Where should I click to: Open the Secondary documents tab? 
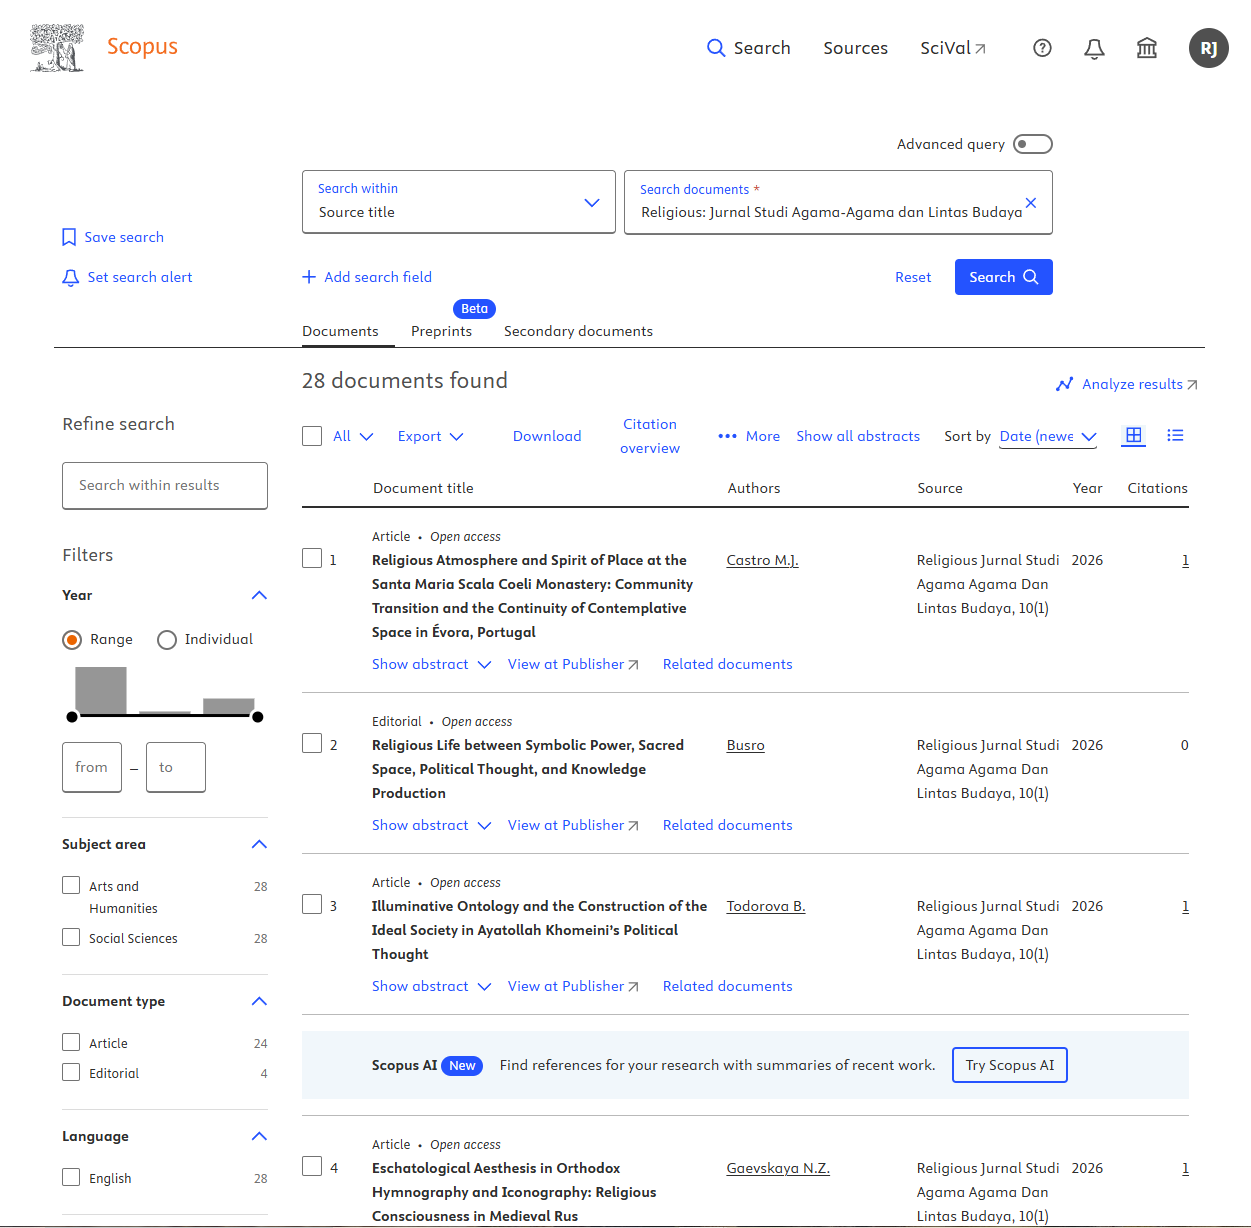click(578, 331)
